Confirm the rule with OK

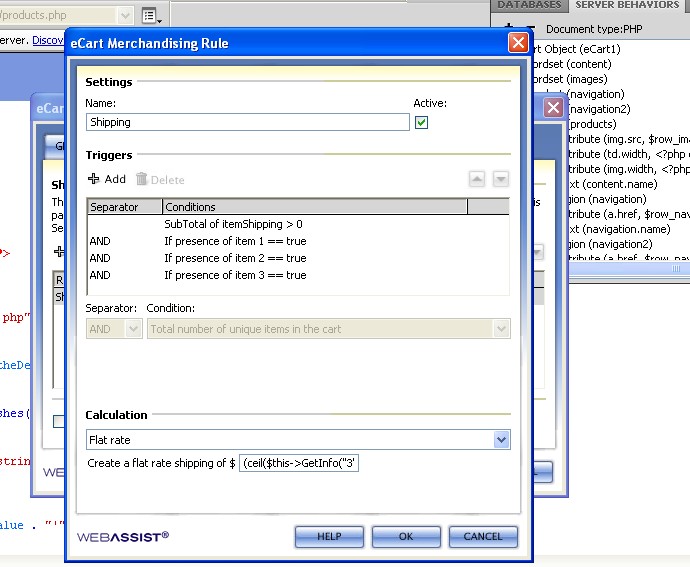click(x=406, y=537)
